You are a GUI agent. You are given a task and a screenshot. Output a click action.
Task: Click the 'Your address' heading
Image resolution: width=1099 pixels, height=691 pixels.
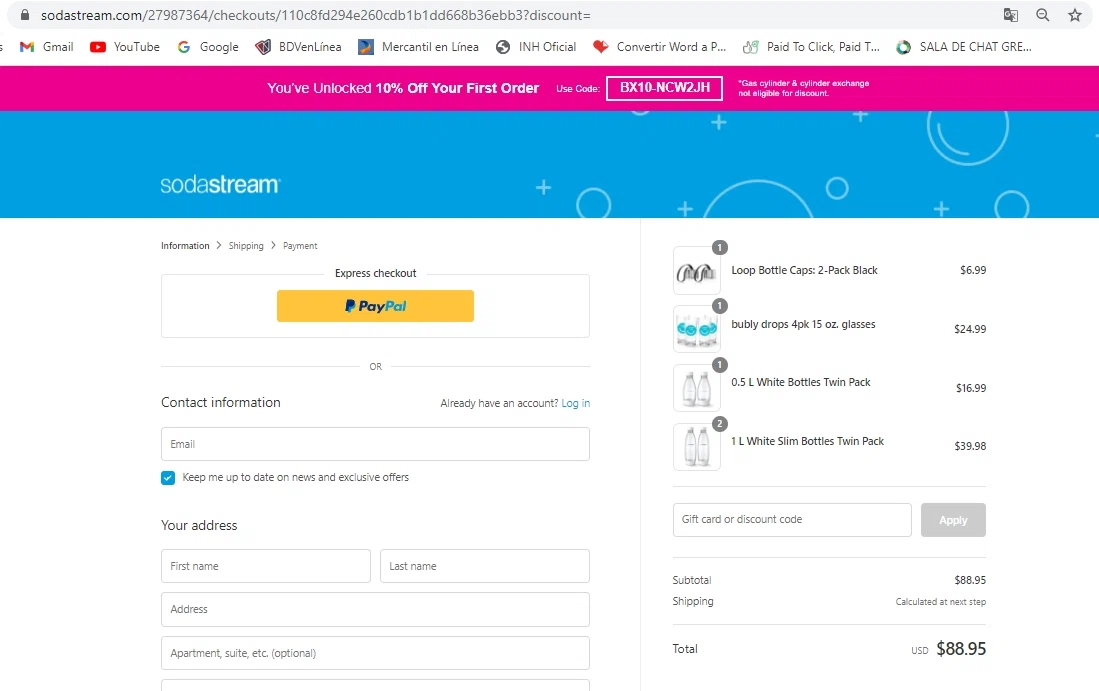[199, 526]
